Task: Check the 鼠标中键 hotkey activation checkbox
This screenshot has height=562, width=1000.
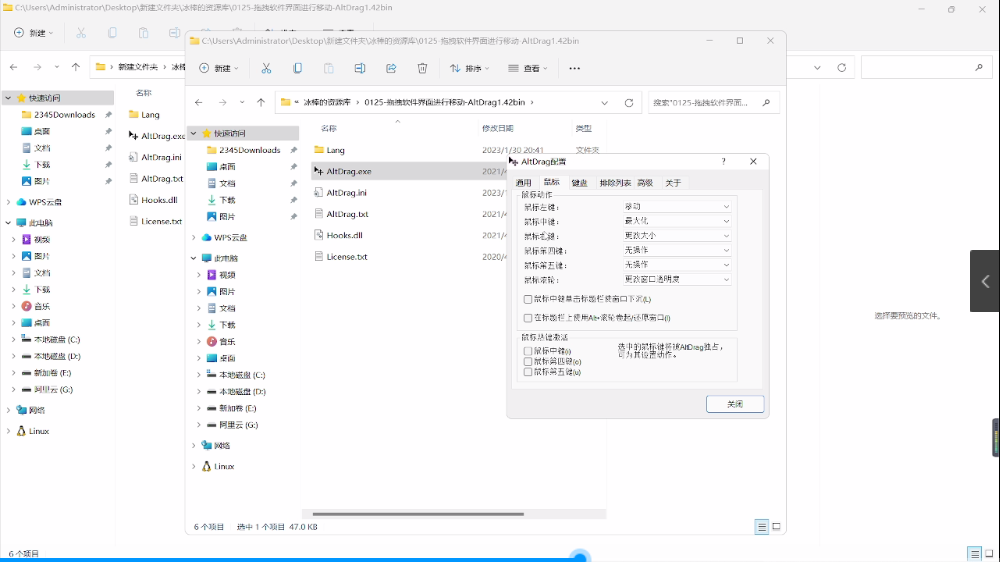Action: pyautogui.click(x=528, y=351)
